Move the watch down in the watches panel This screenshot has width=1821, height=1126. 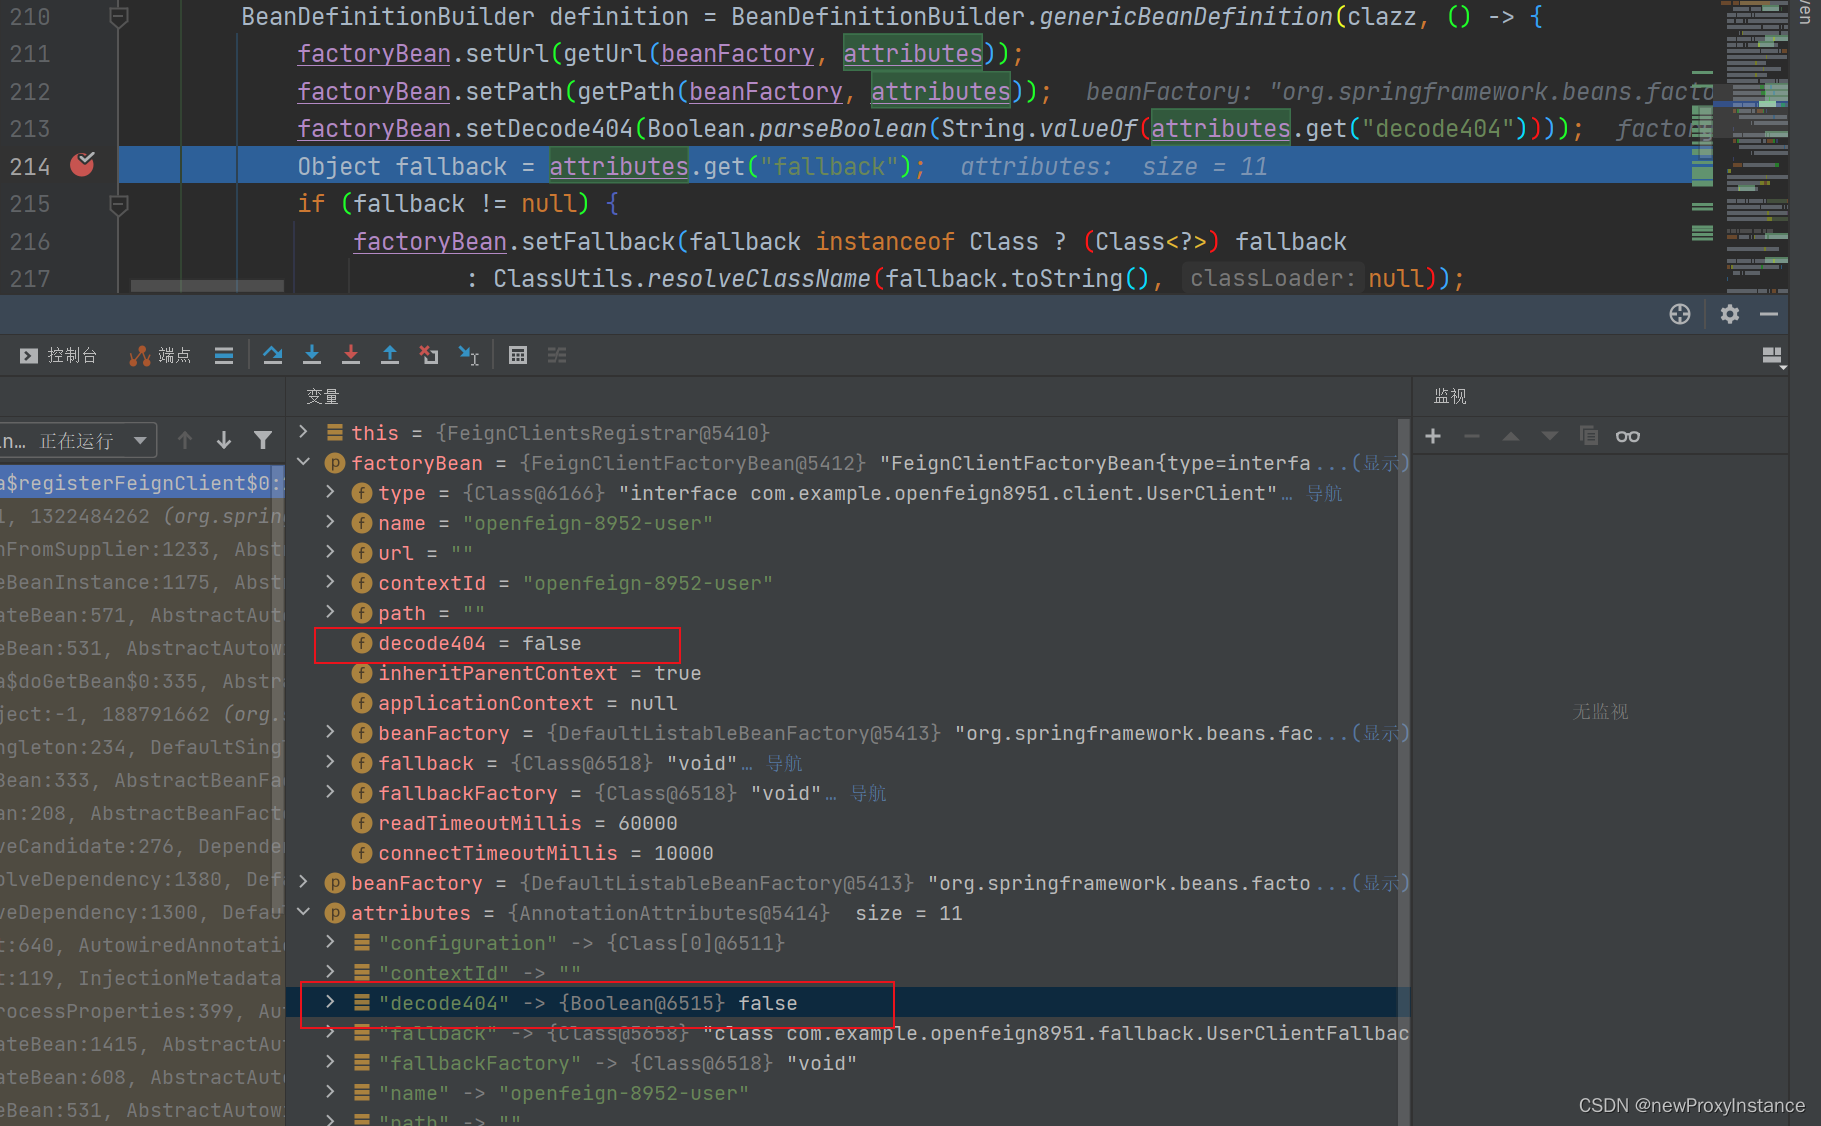(x=1550, y=436)
